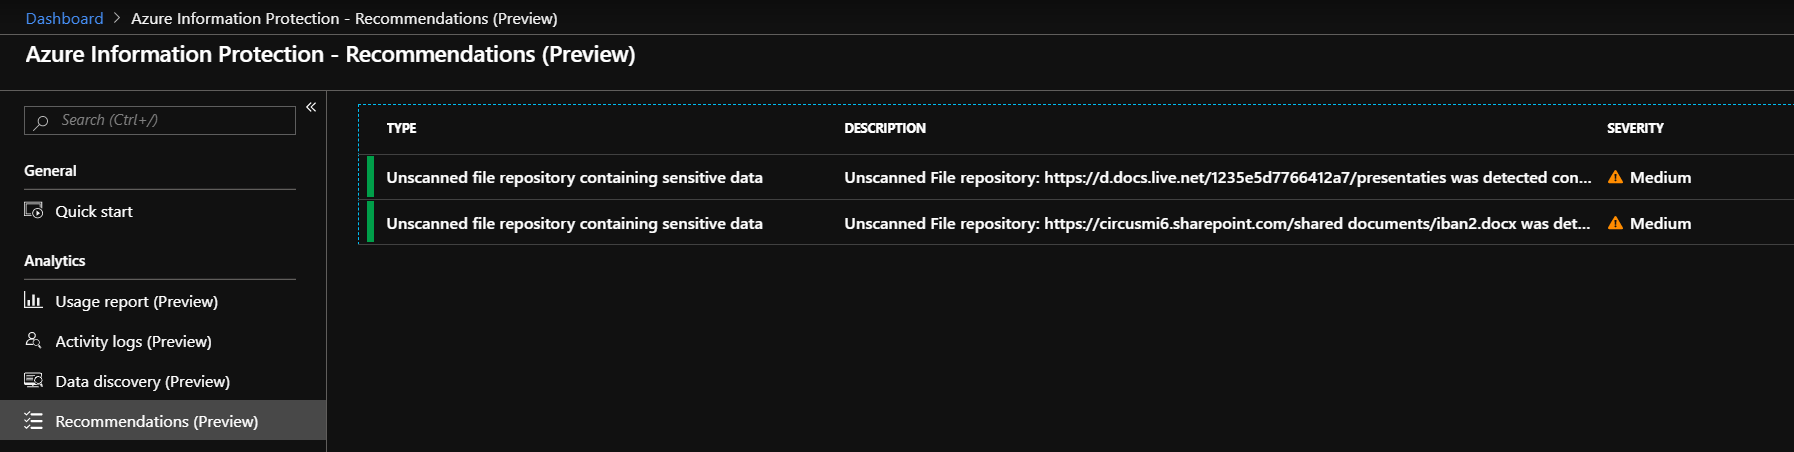Click the Data discovery icon
This screenshot has width=1794, height=452.
[33, 381]
